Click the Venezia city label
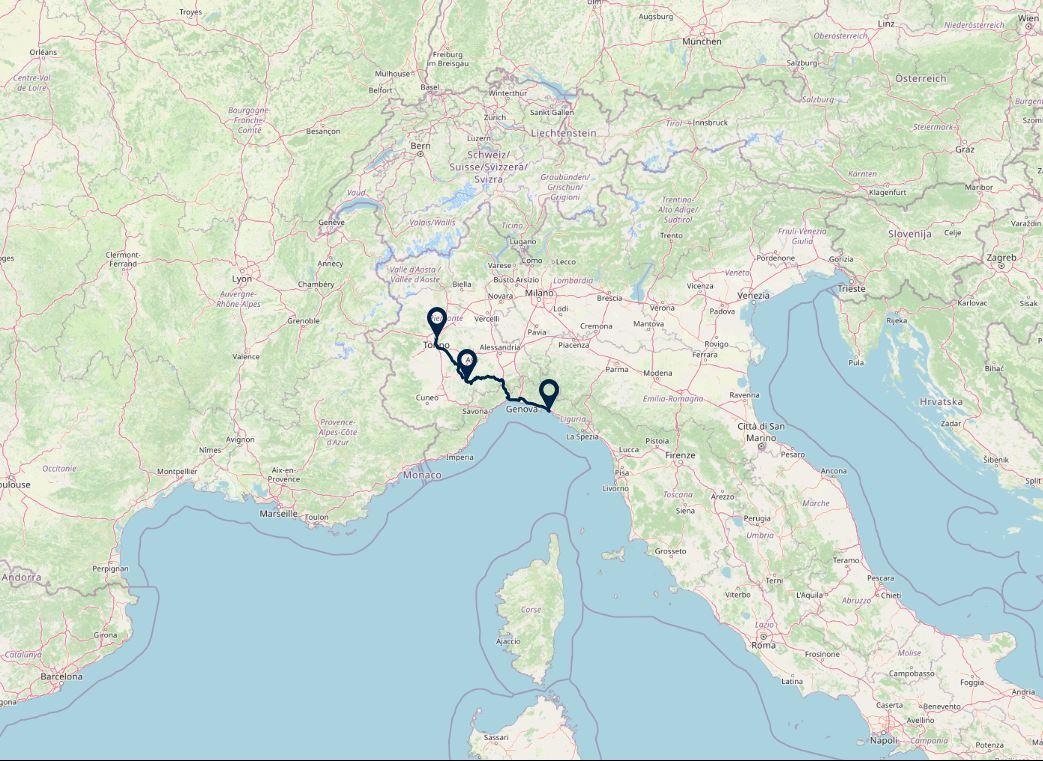This screenshot has width=1043, height=761. pyautogui.click(x=754, y=295)
